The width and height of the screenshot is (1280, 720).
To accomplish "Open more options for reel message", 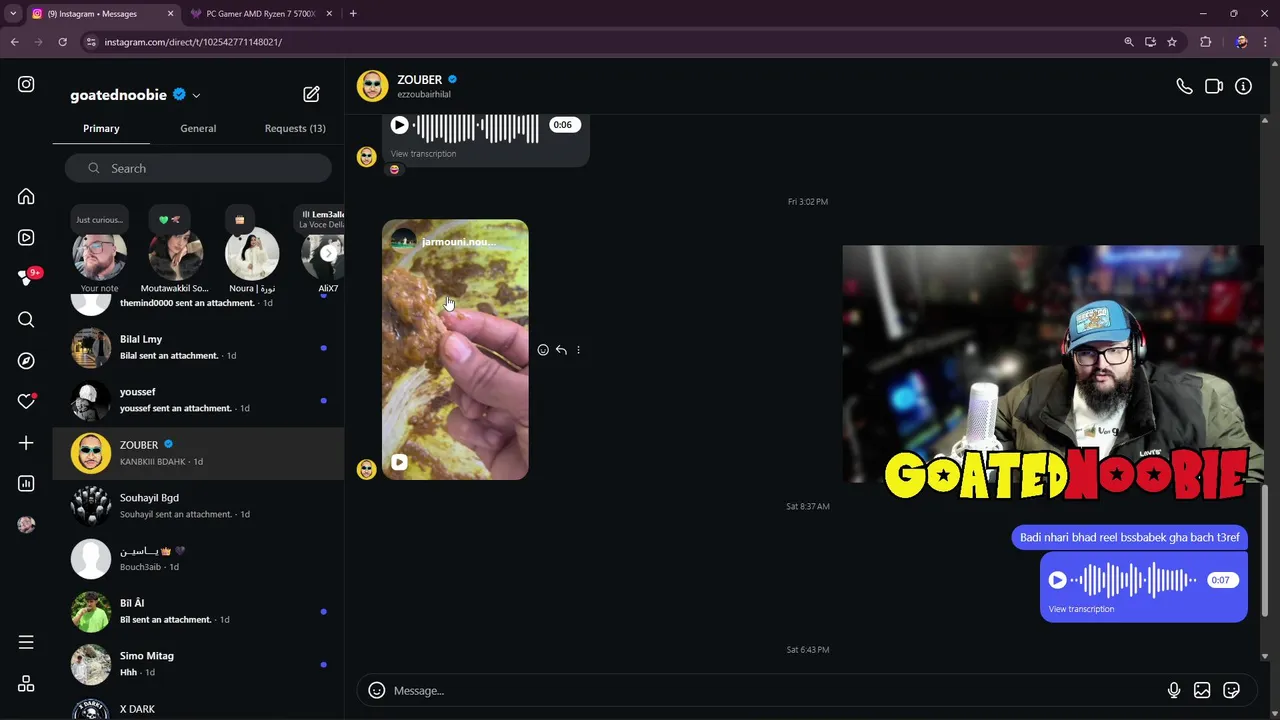I will pos(578,350).
